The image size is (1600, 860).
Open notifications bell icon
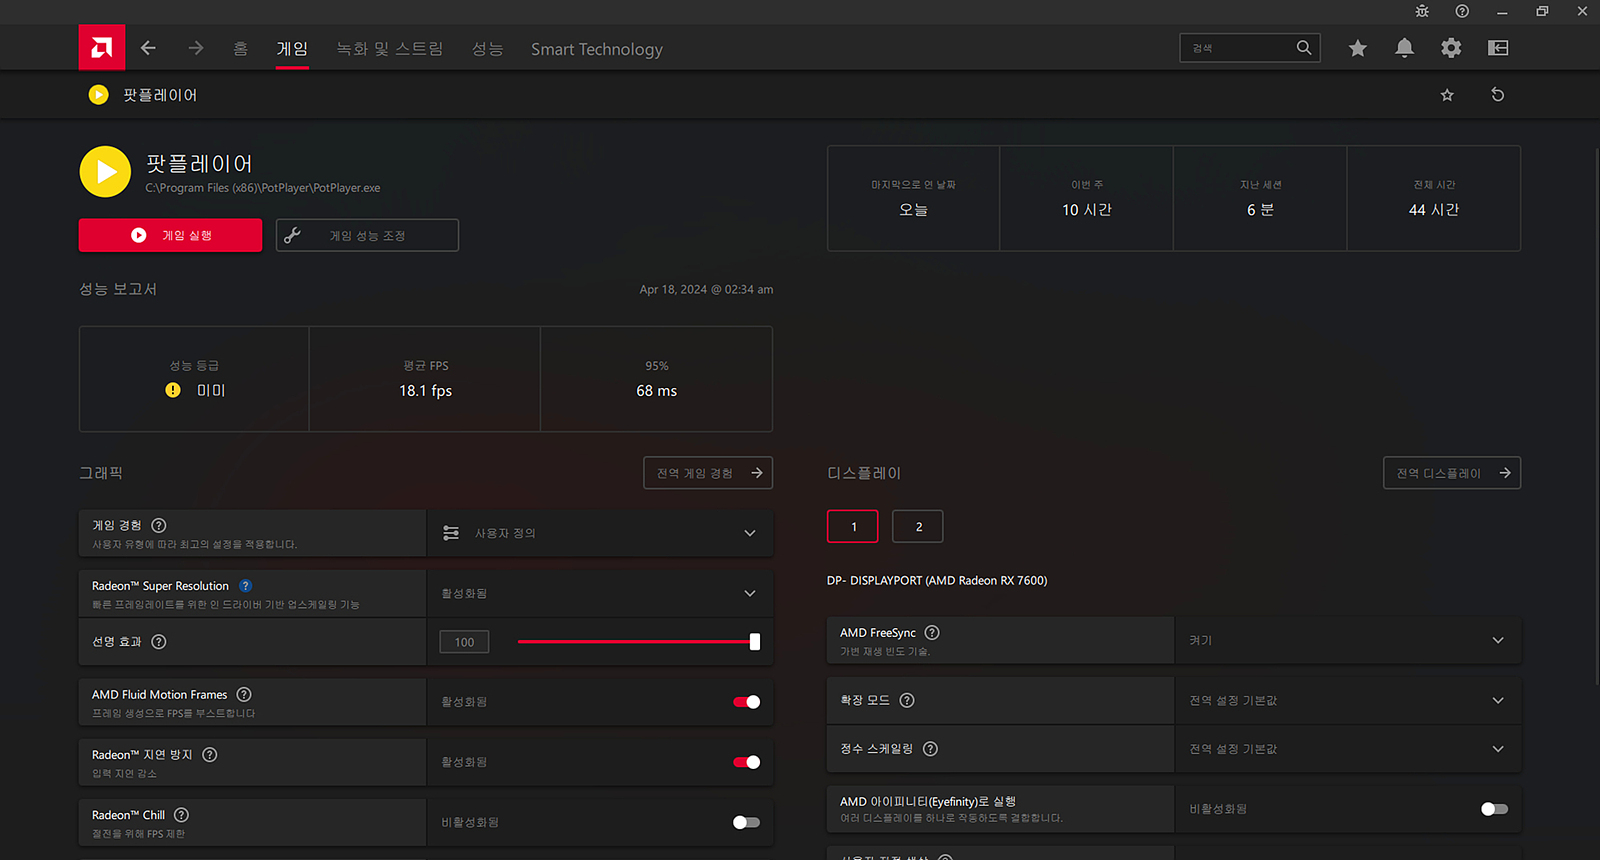click(1404, 48)
